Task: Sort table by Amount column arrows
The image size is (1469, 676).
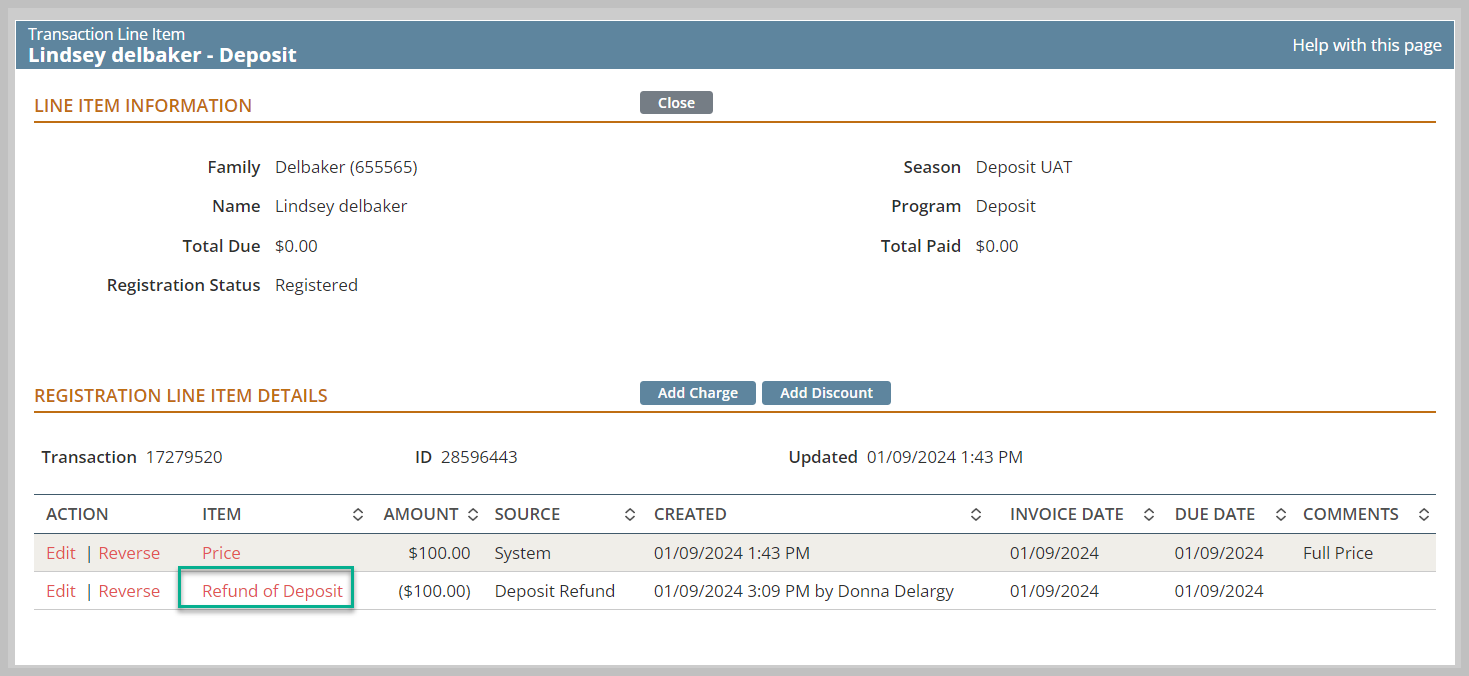Action: click(x=474, y=515)
